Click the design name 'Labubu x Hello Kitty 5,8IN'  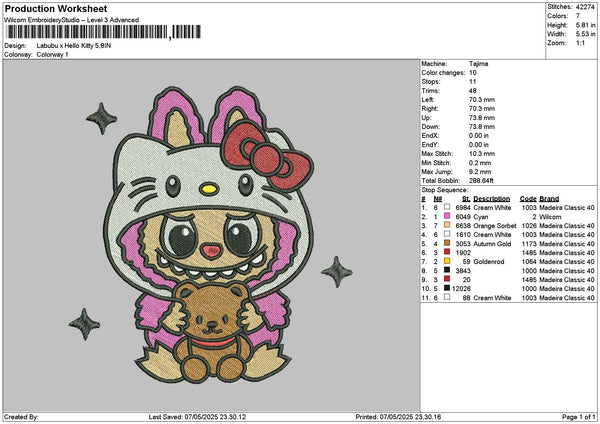(x=74, y=46)
